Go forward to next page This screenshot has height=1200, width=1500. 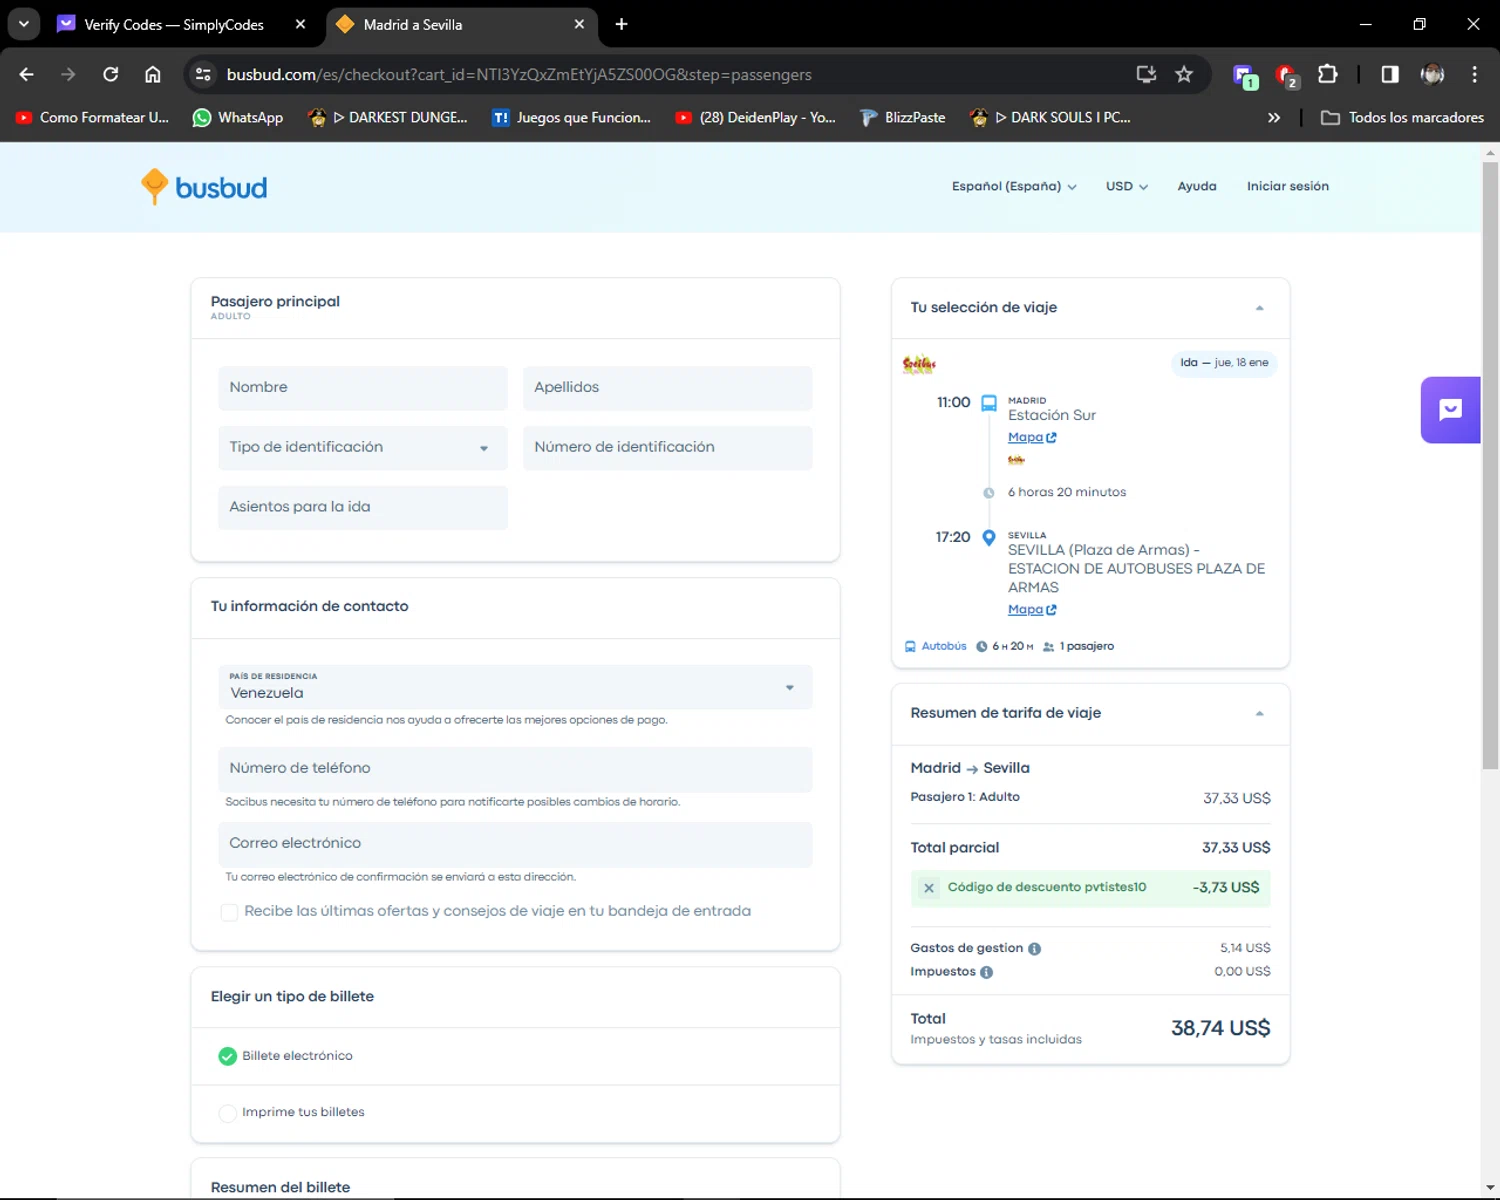tap(68, 74)
